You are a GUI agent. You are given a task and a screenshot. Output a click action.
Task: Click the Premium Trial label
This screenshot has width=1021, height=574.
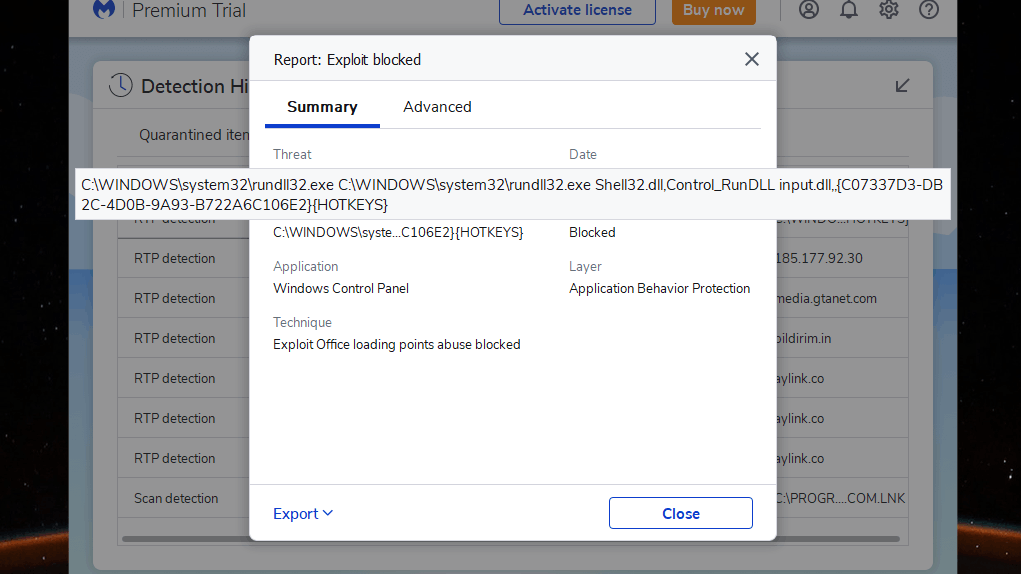point(189,10)
